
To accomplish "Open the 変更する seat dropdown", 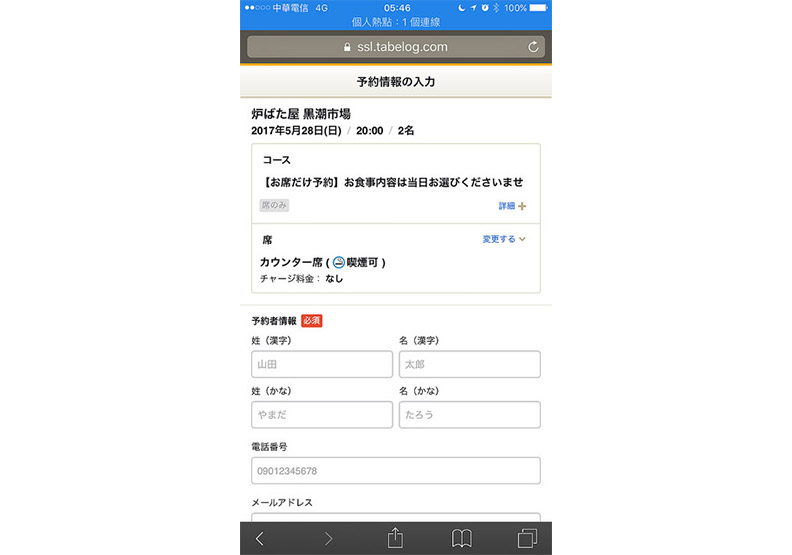I will (504, 239).
